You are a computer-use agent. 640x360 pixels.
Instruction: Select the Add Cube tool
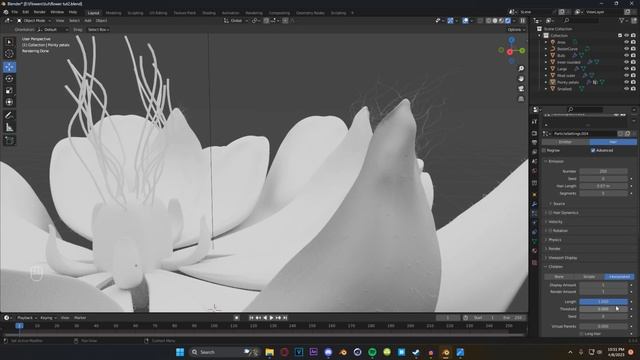click(x=9, y=140)
